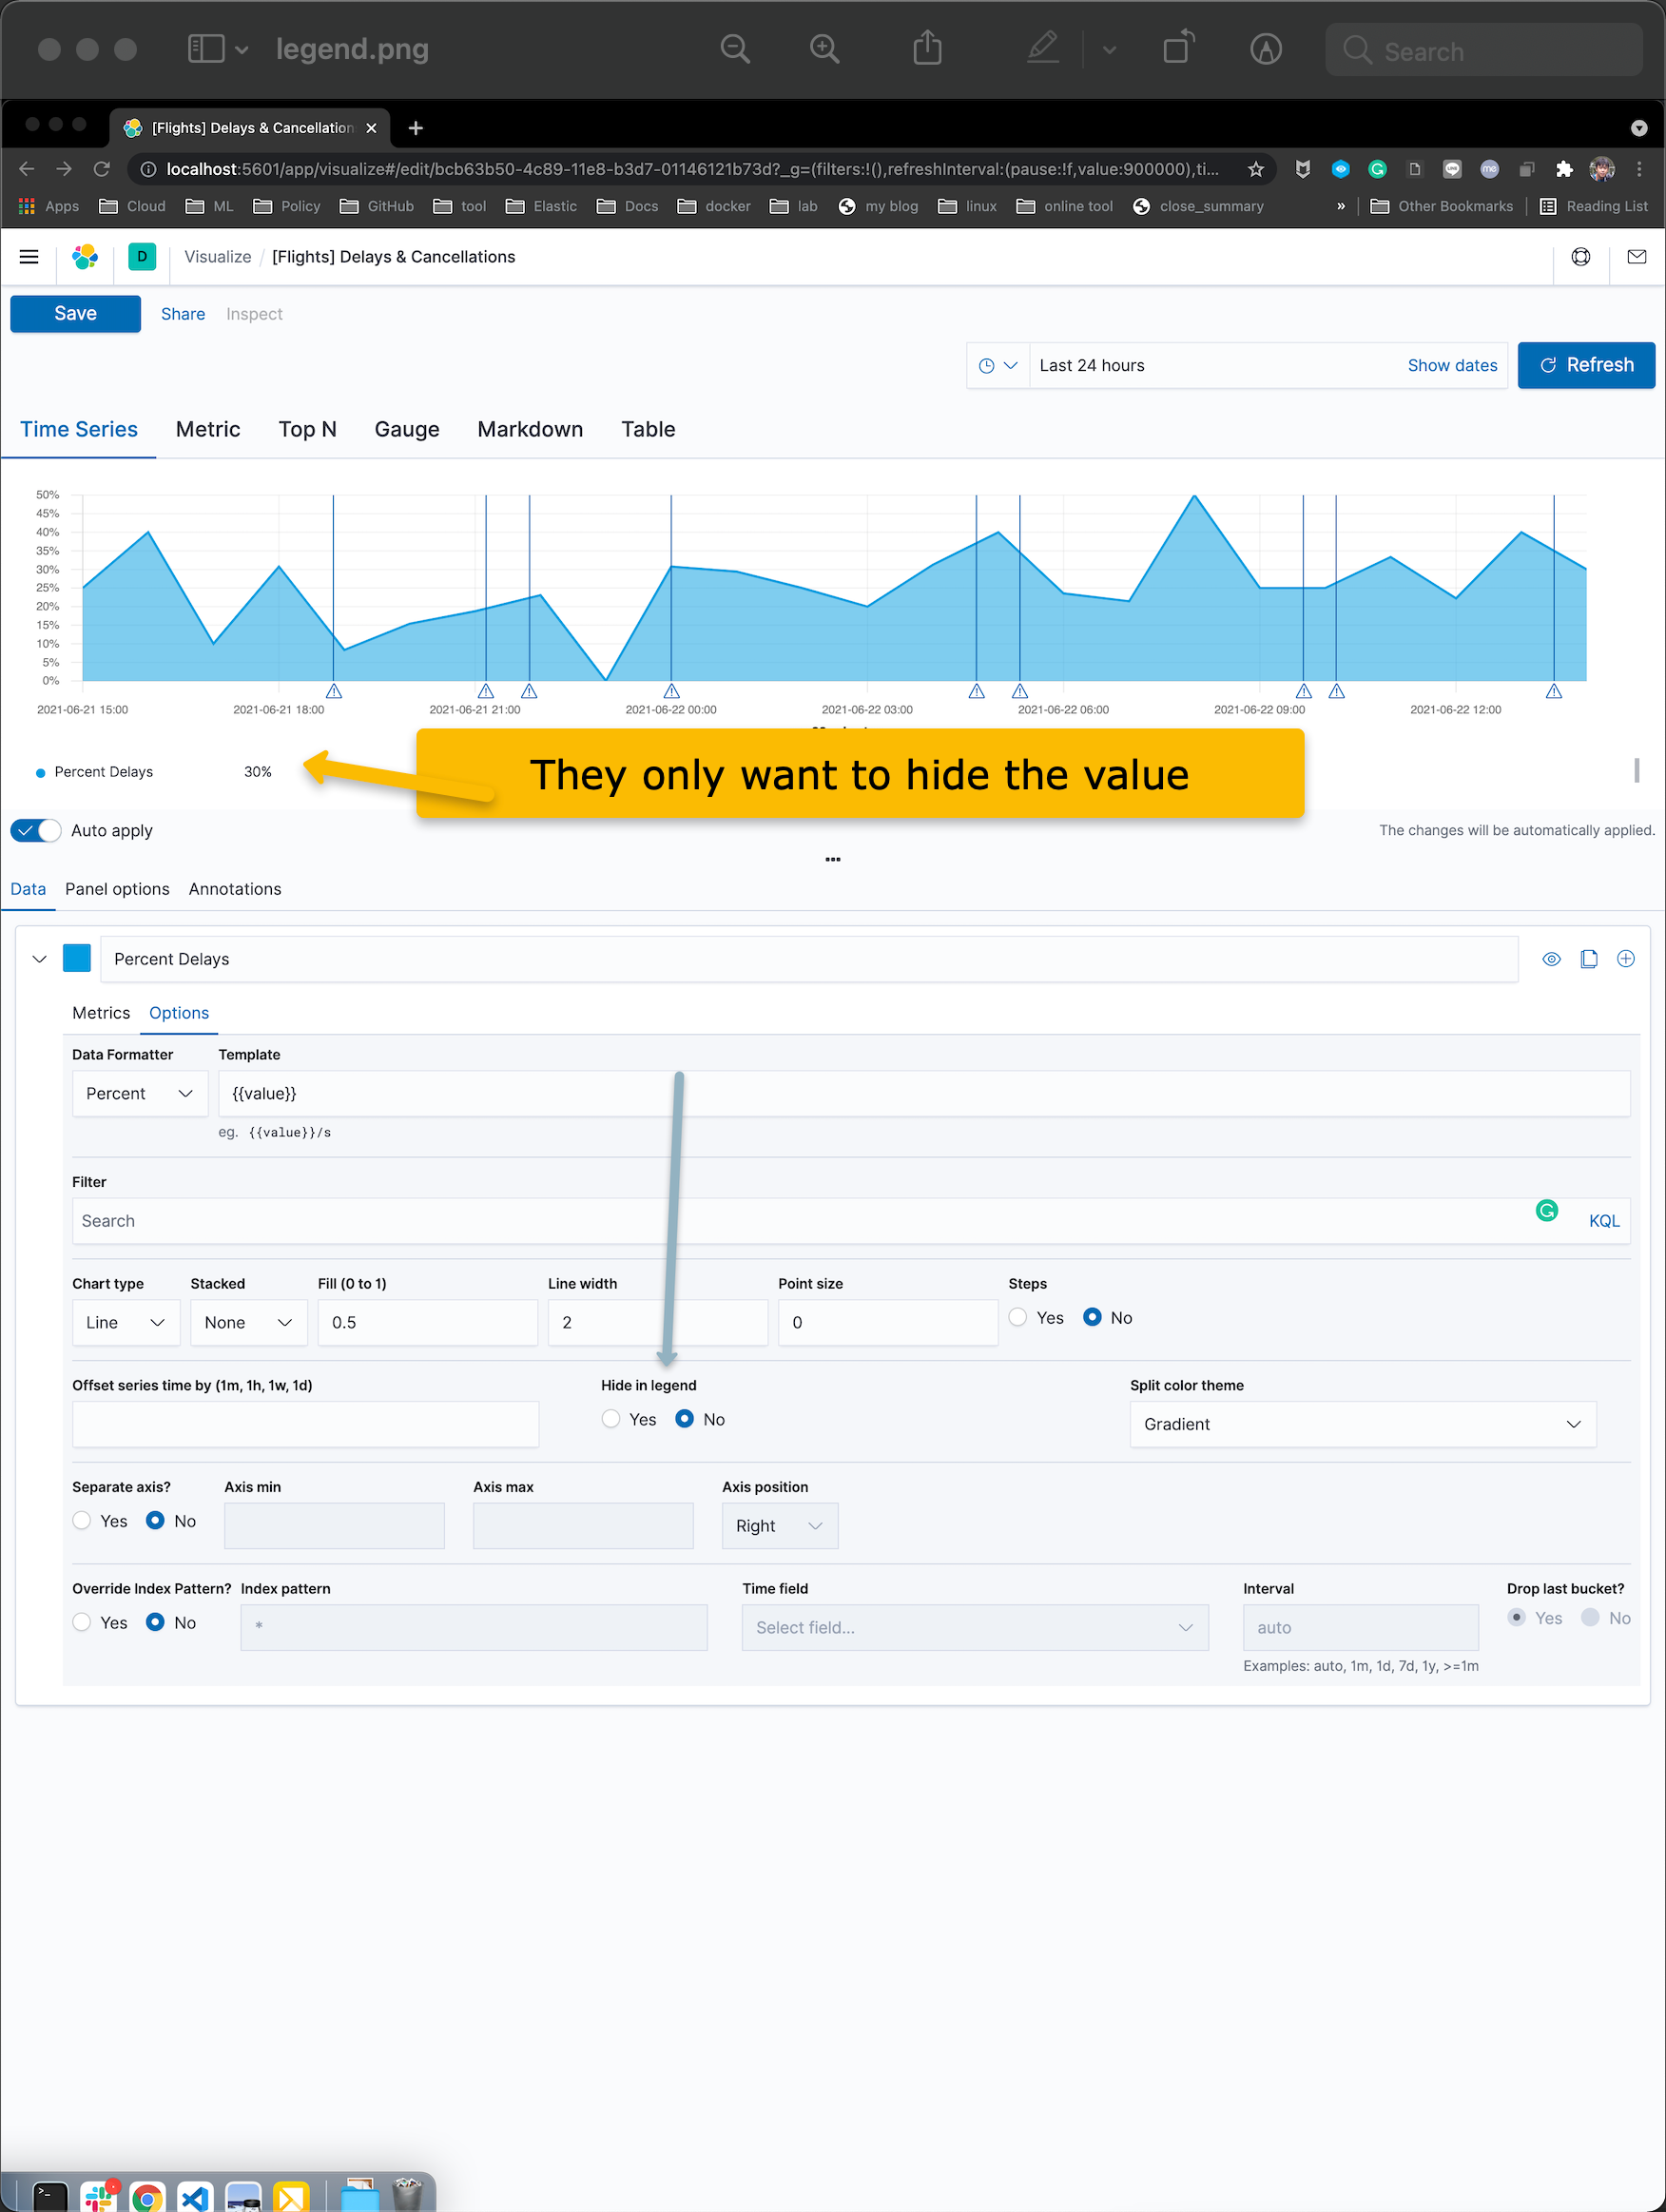Enable Yes for the Steps option
The width and height of the screenshot is (1666, 2212).
pyautogui.click(x=1017, y=1317)
